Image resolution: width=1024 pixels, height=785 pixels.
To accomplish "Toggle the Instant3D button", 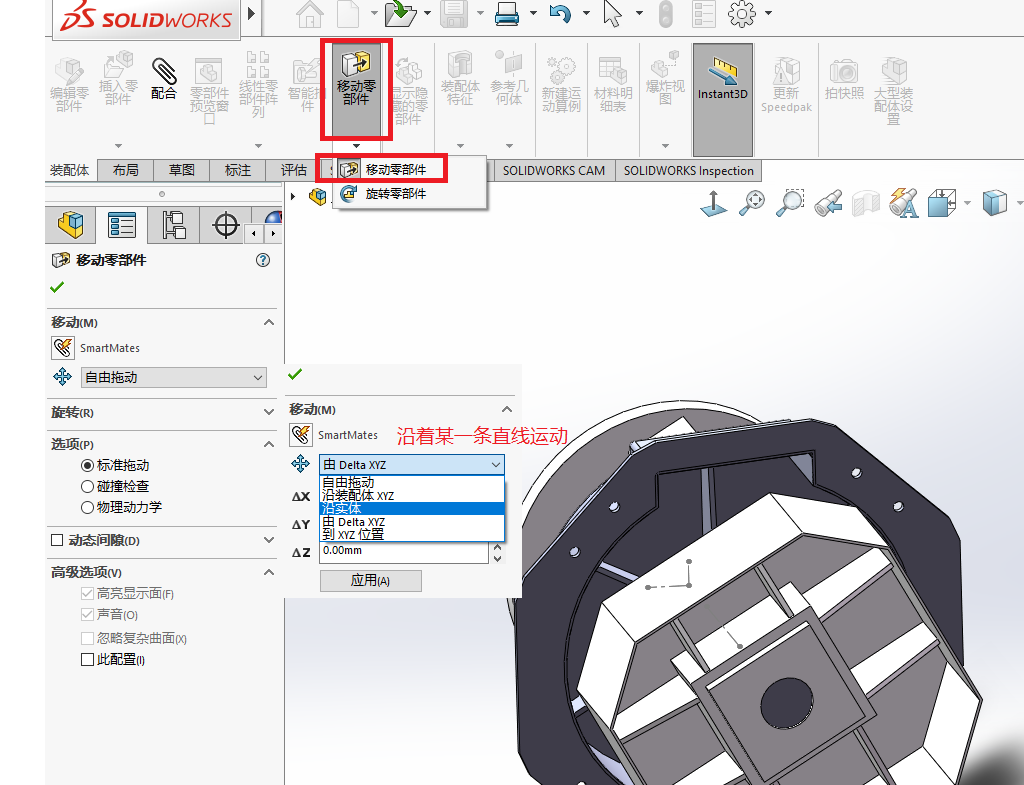I will point(722,99).
